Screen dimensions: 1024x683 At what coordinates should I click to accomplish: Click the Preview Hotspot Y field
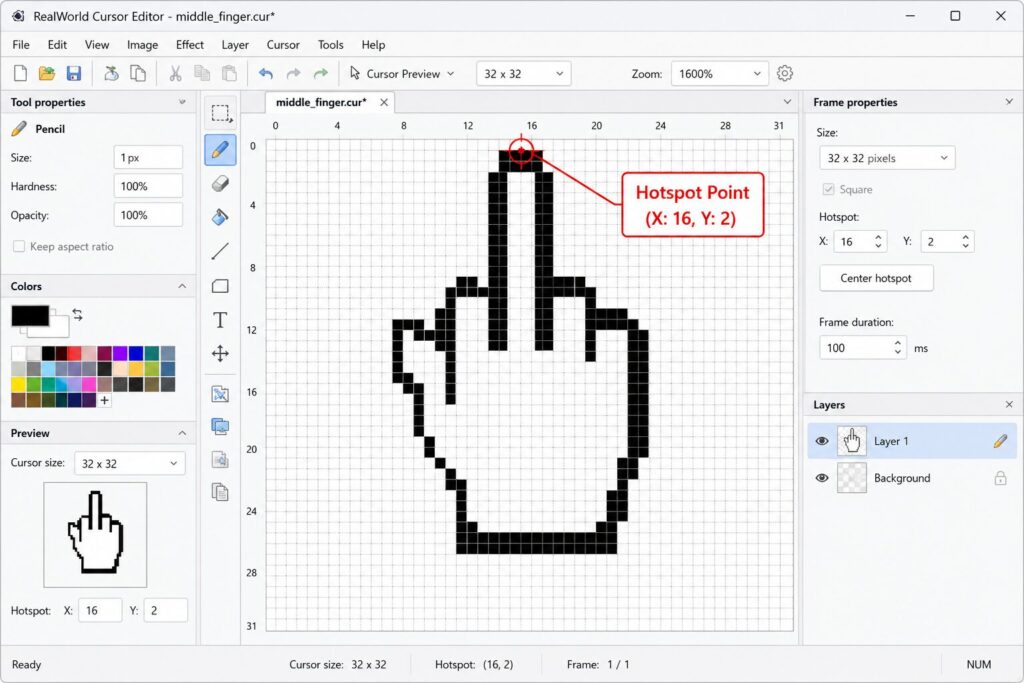click(165, 611)
